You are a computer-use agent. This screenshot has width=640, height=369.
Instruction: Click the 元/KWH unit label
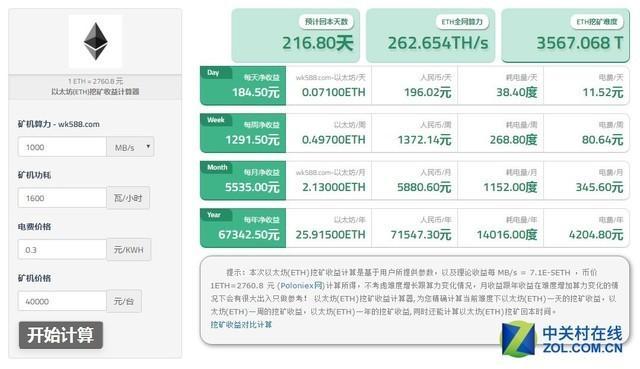(129, 249)
